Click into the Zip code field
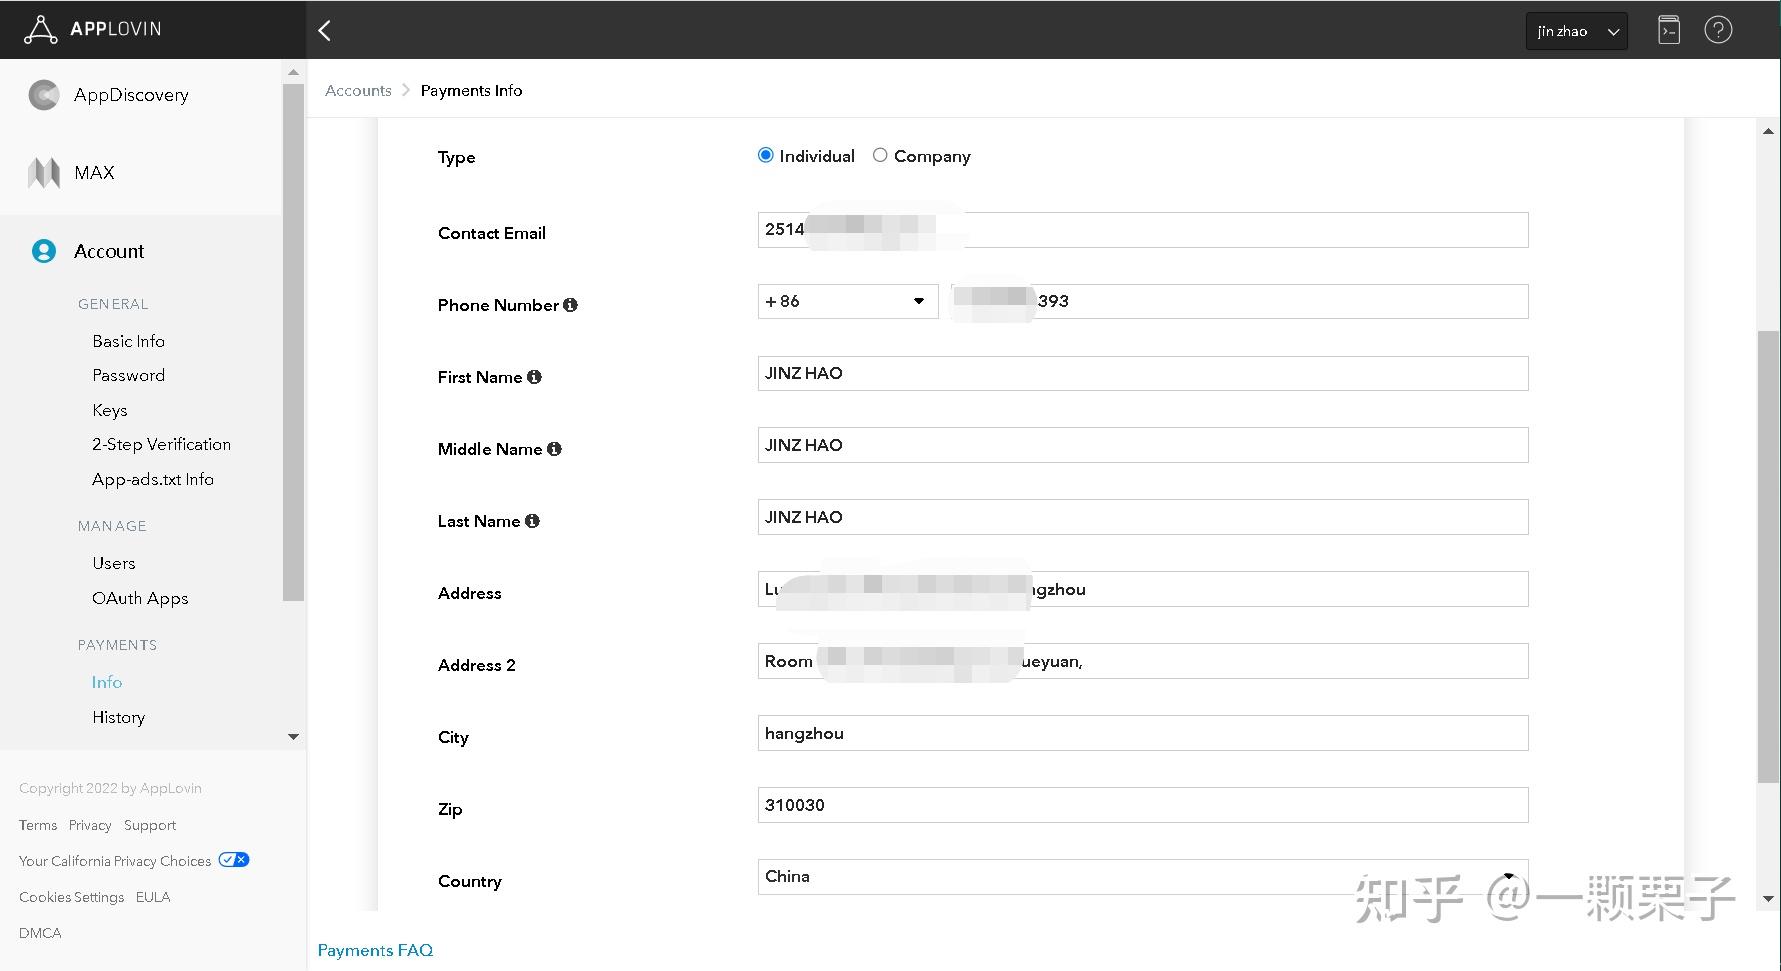This screenshot has height=971, width=1781. [x=1142, y=805]
